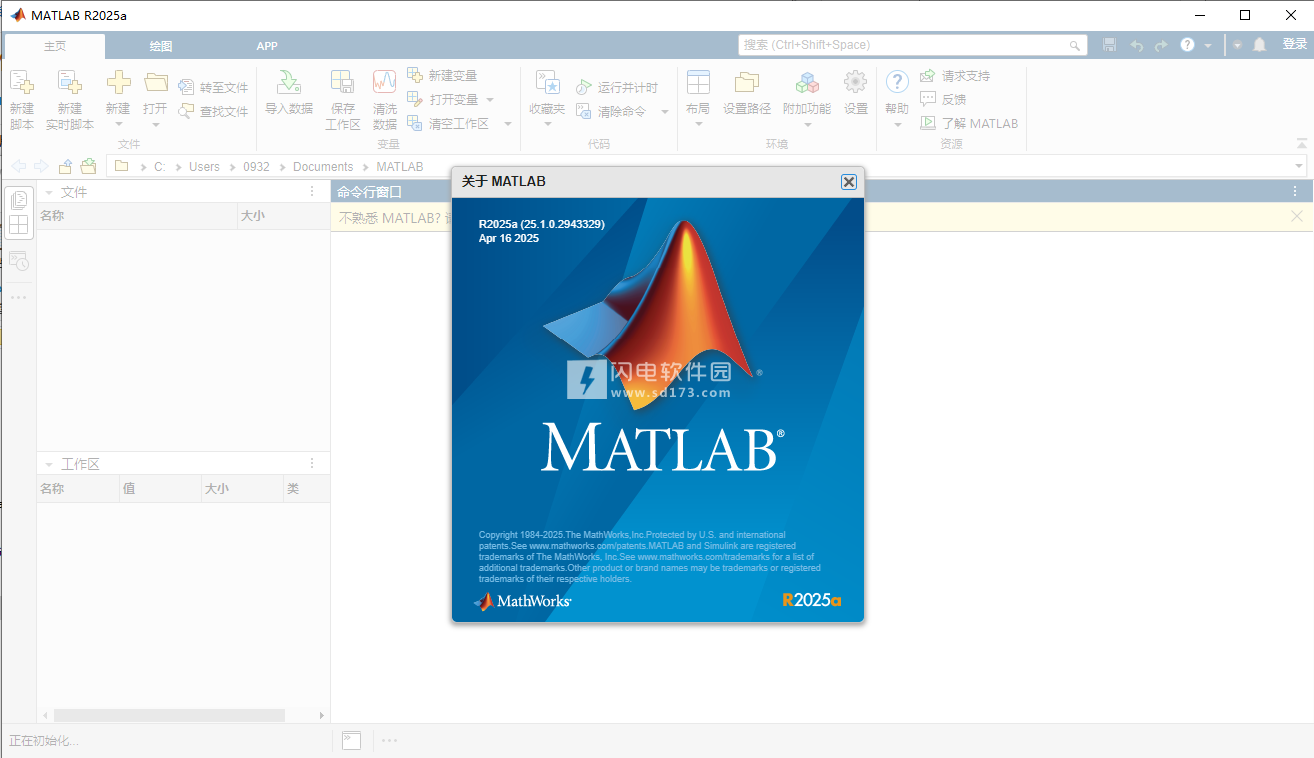Click Run and Time (运行并计时)

click(x=617, y=88)
